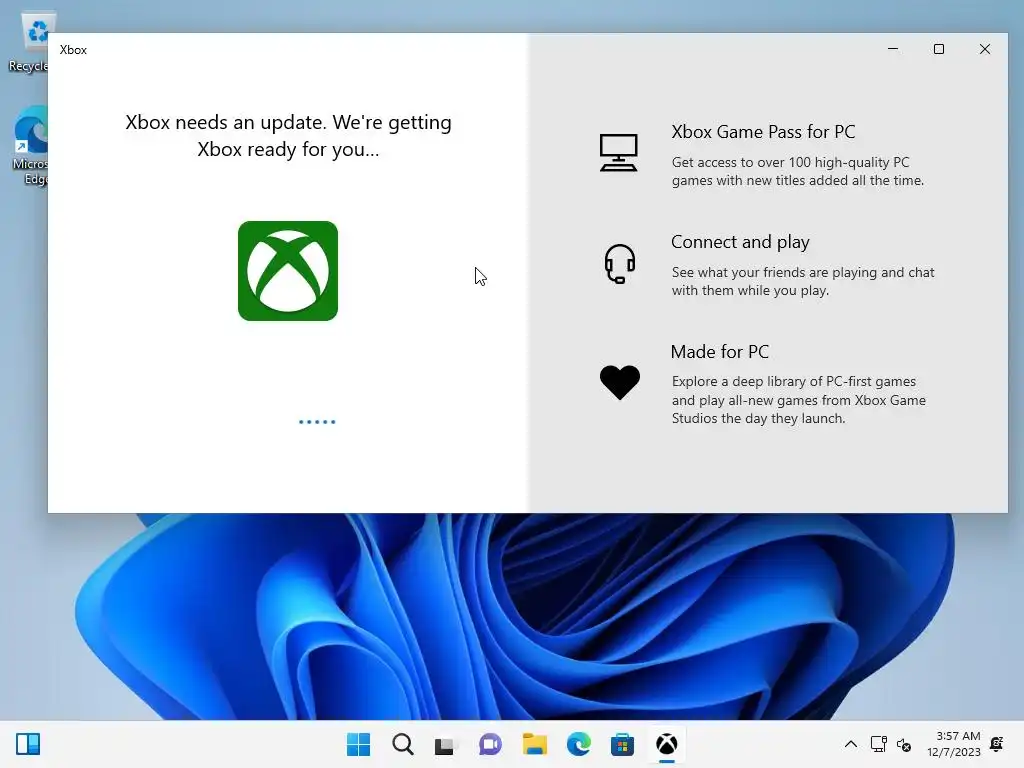Viewport: 1024px width, 768px height.
Task: Open the notification center icon
Action: (x=997, y=744)
